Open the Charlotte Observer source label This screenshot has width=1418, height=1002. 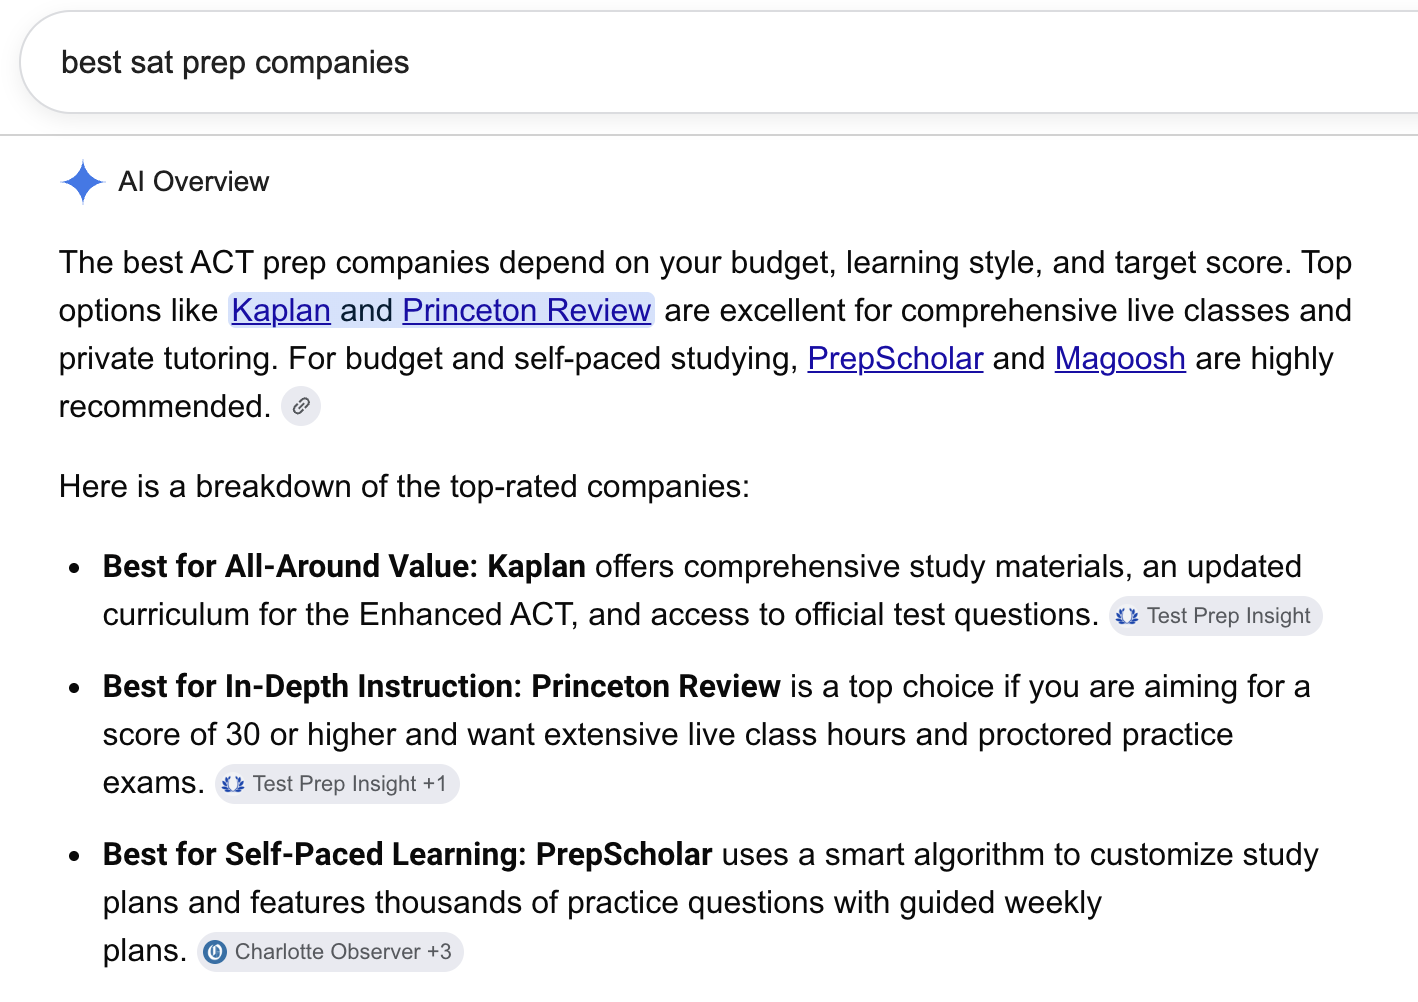click(x=327, y=952)
